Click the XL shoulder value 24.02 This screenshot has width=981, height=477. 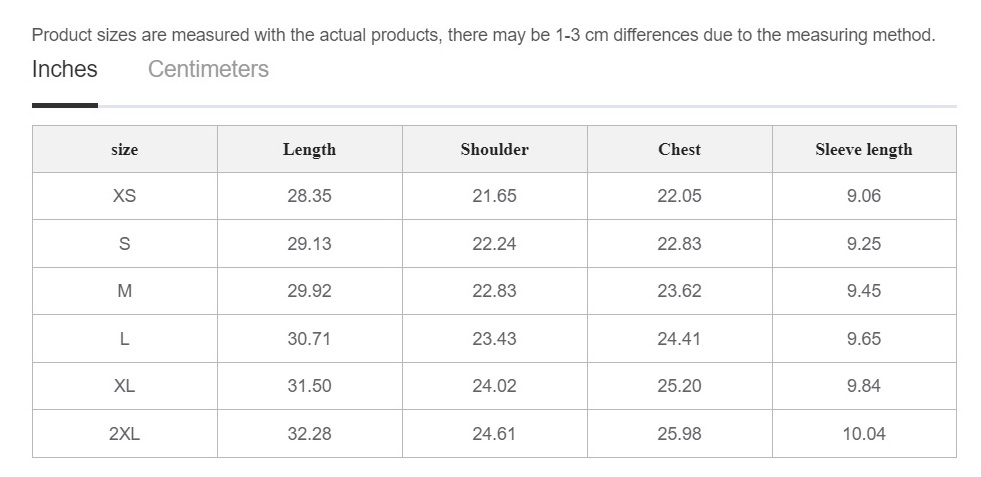(494, 386)
